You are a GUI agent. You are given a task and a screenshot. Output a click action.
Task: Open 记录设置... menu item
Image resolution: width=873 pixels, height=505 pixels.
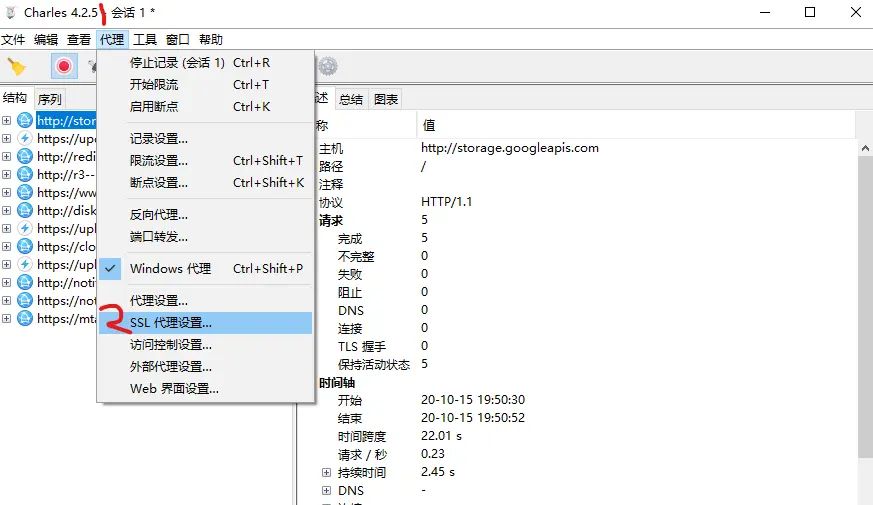pos(205,139)
